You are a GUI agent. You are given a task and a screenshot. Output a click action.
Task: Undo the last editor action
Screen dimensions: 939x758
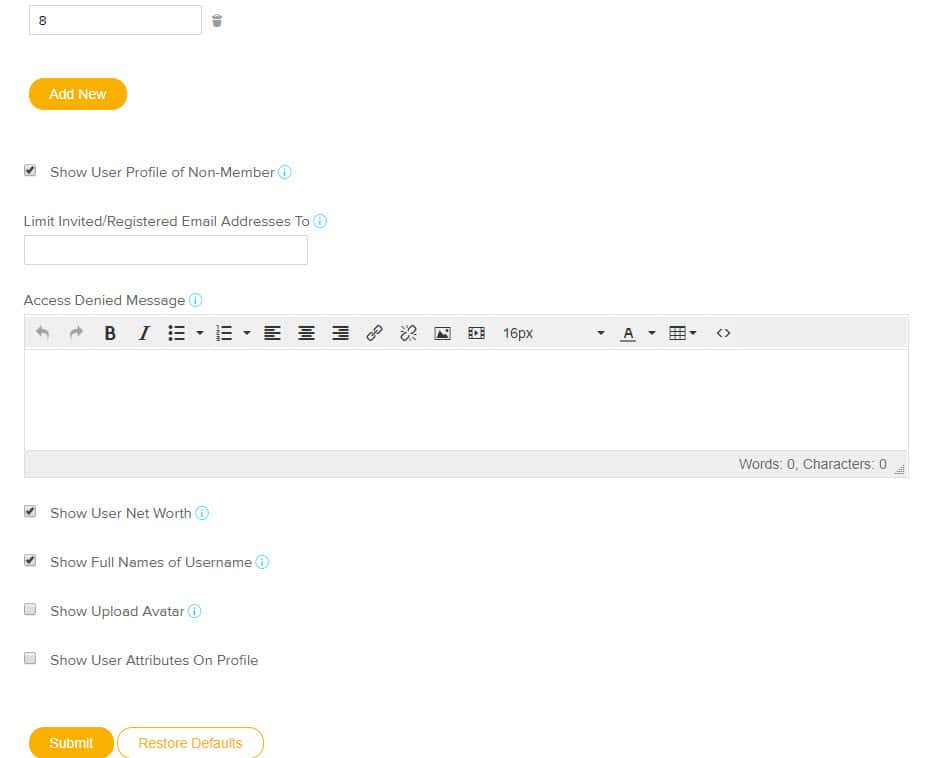43,333
